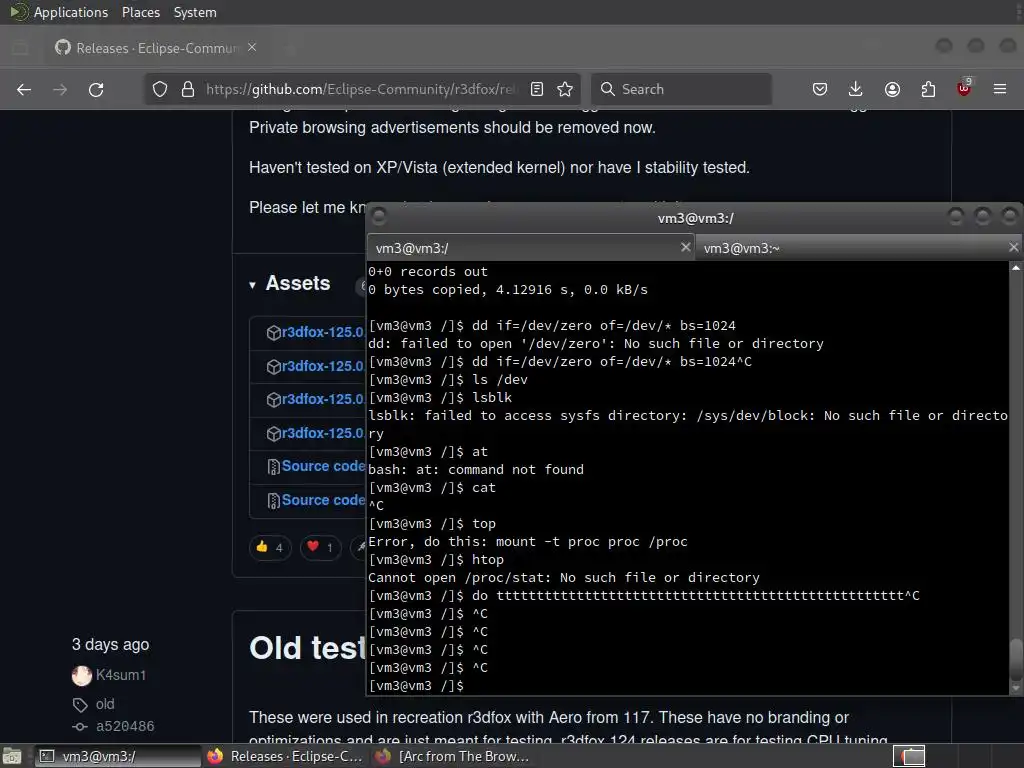The height and width of the screenshot is (768, 1024).
Task: Open the System menu
Action: tap(195, 12)
